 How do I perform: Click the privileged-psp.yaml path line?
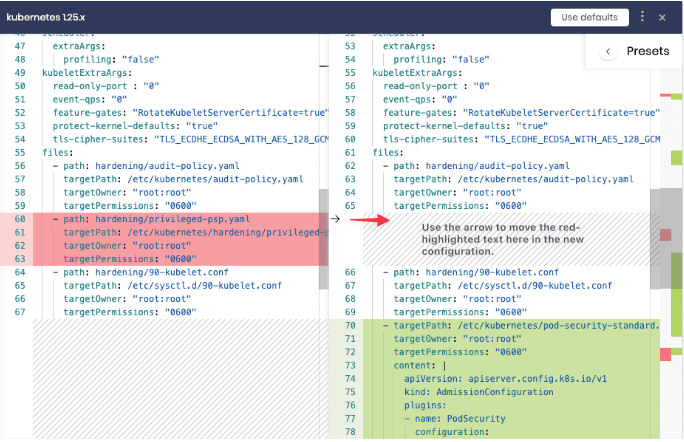pos(151,219)
